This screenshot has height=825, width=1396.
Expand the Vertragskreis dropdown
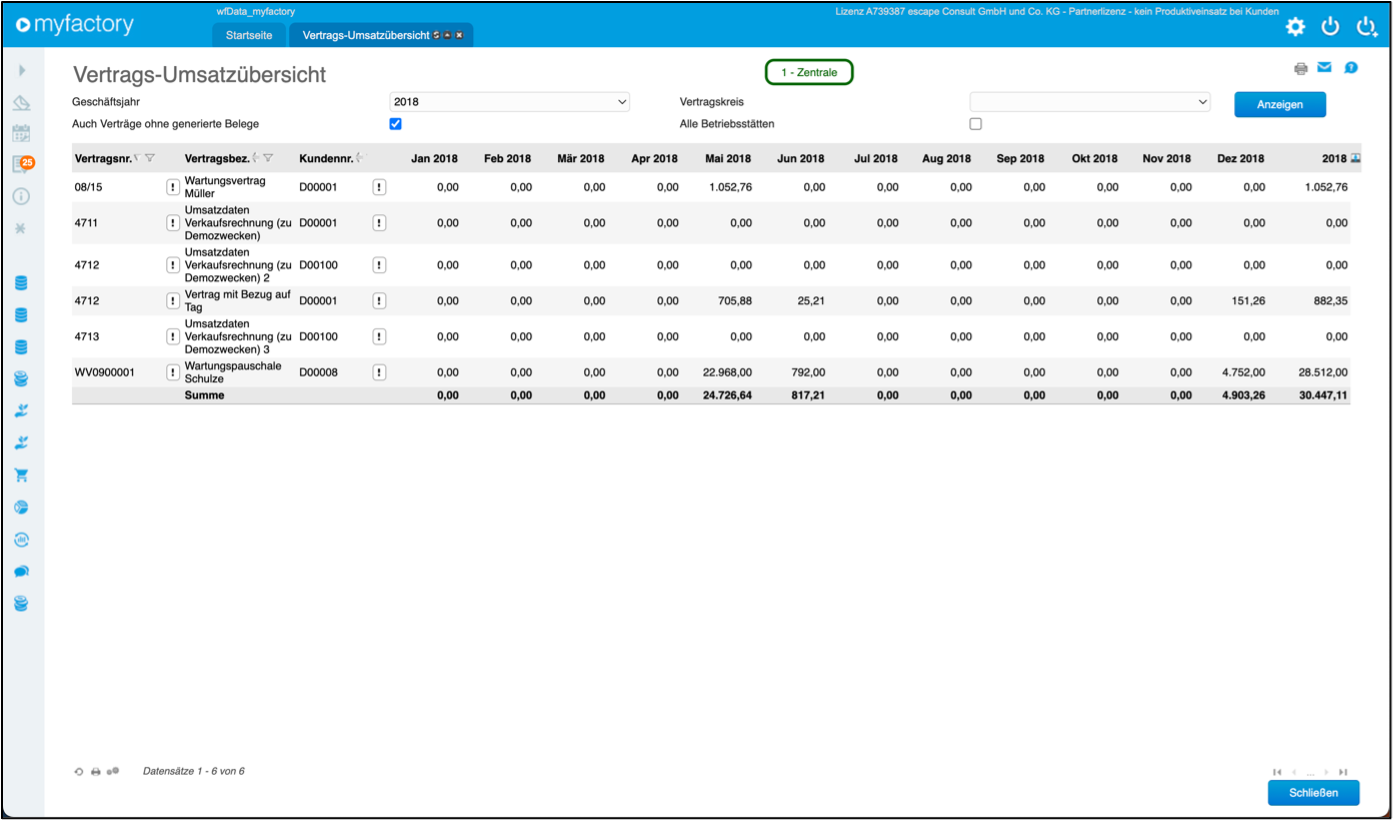pos(1089,102)
